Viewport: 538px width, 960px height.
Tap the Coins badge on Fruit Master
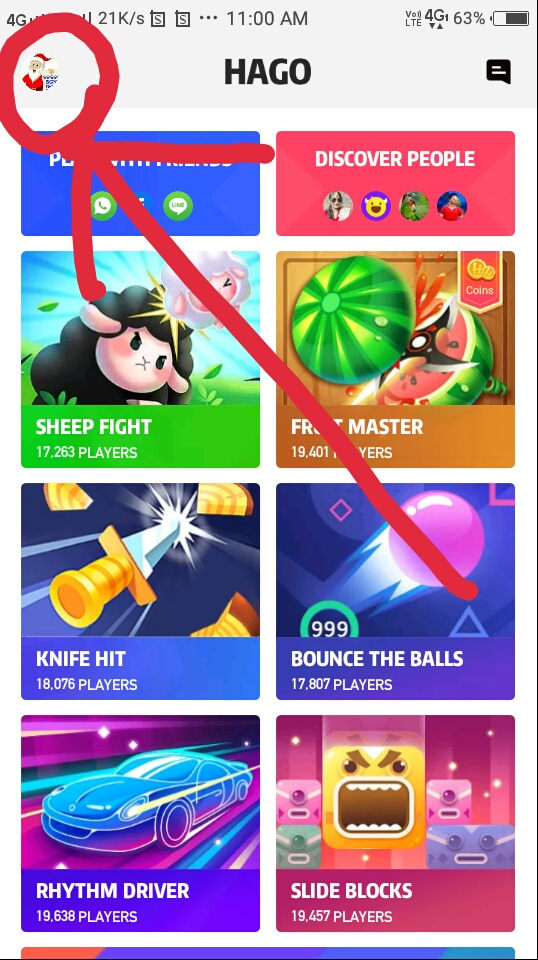pyautogui.click(x=480, y=280)
